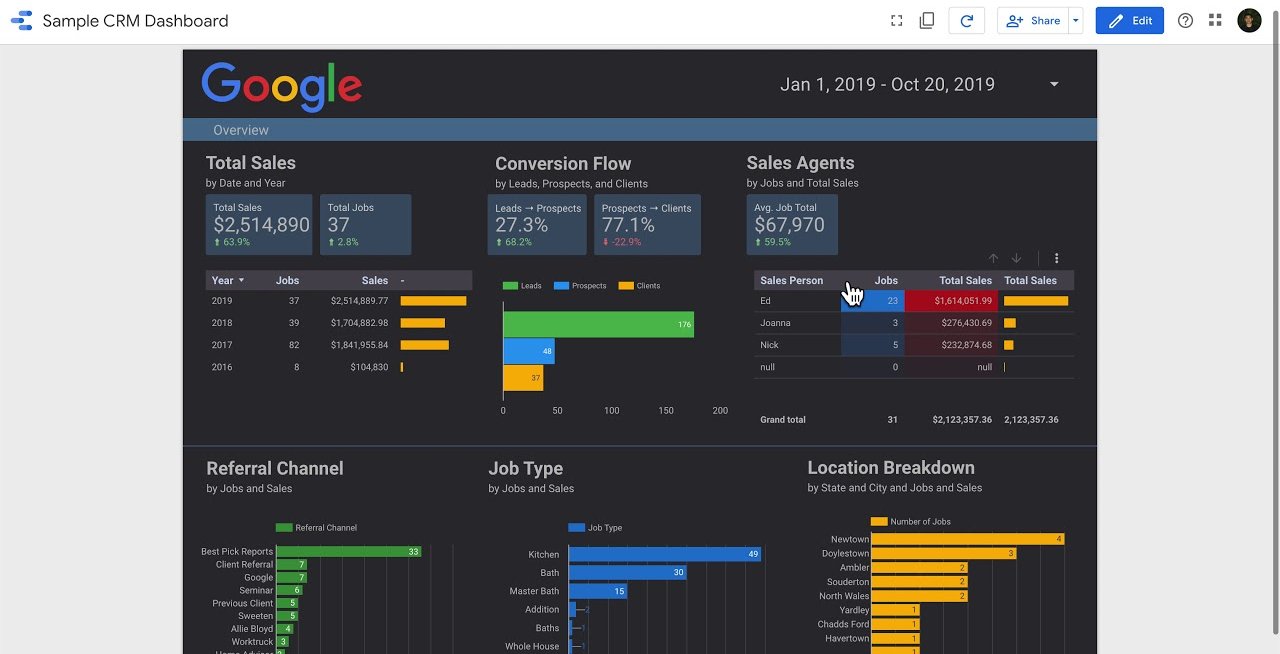Click the Avg. Job Total $67,970 scorecard

click(x=792, y=224)
